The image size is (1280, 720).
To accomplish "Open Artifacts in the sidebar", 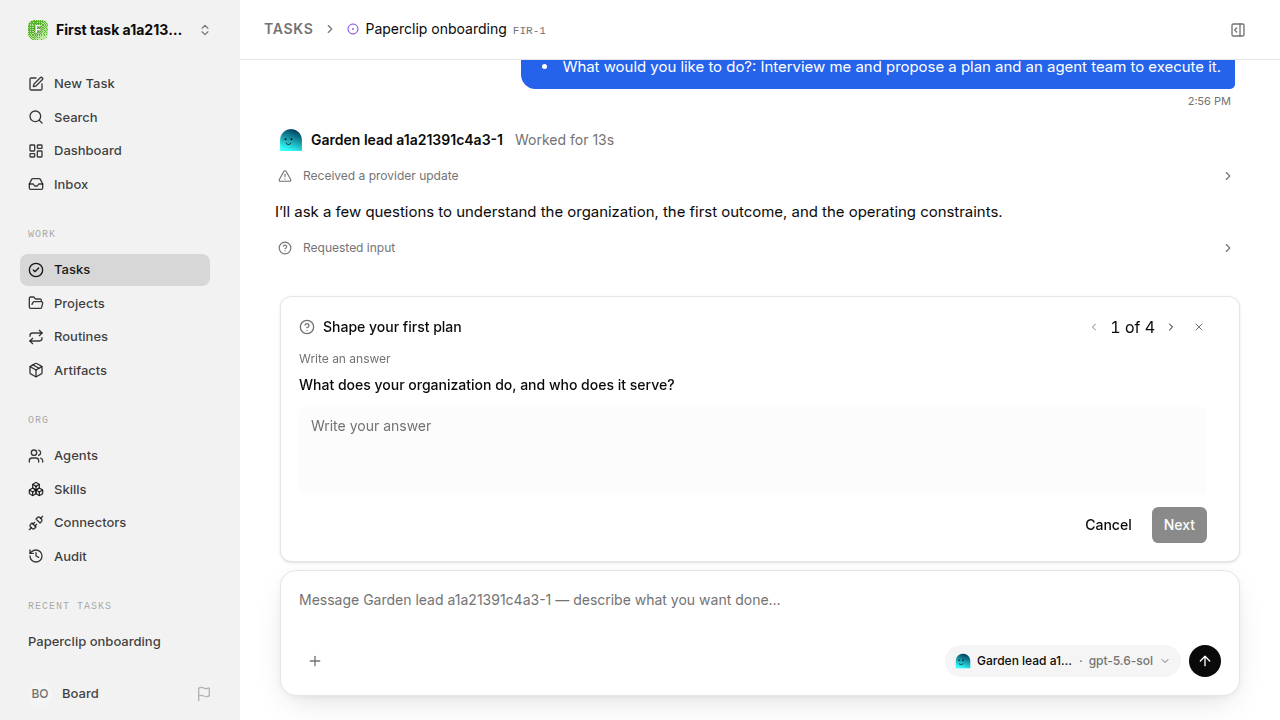I will click(115, 370).
